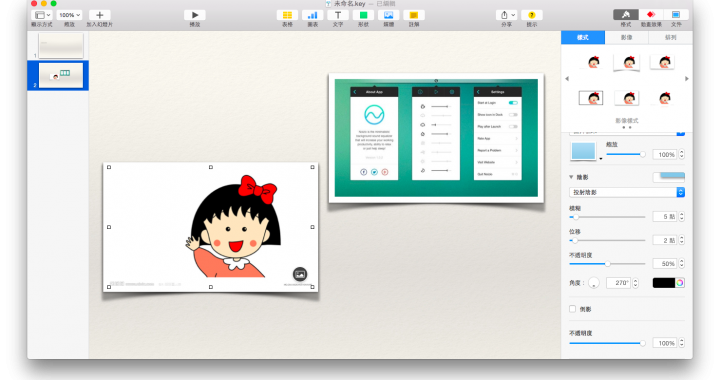Switch to the 排列 arrange tab
Viewport: 720px width, 380px height.
[x=670, y=38]
